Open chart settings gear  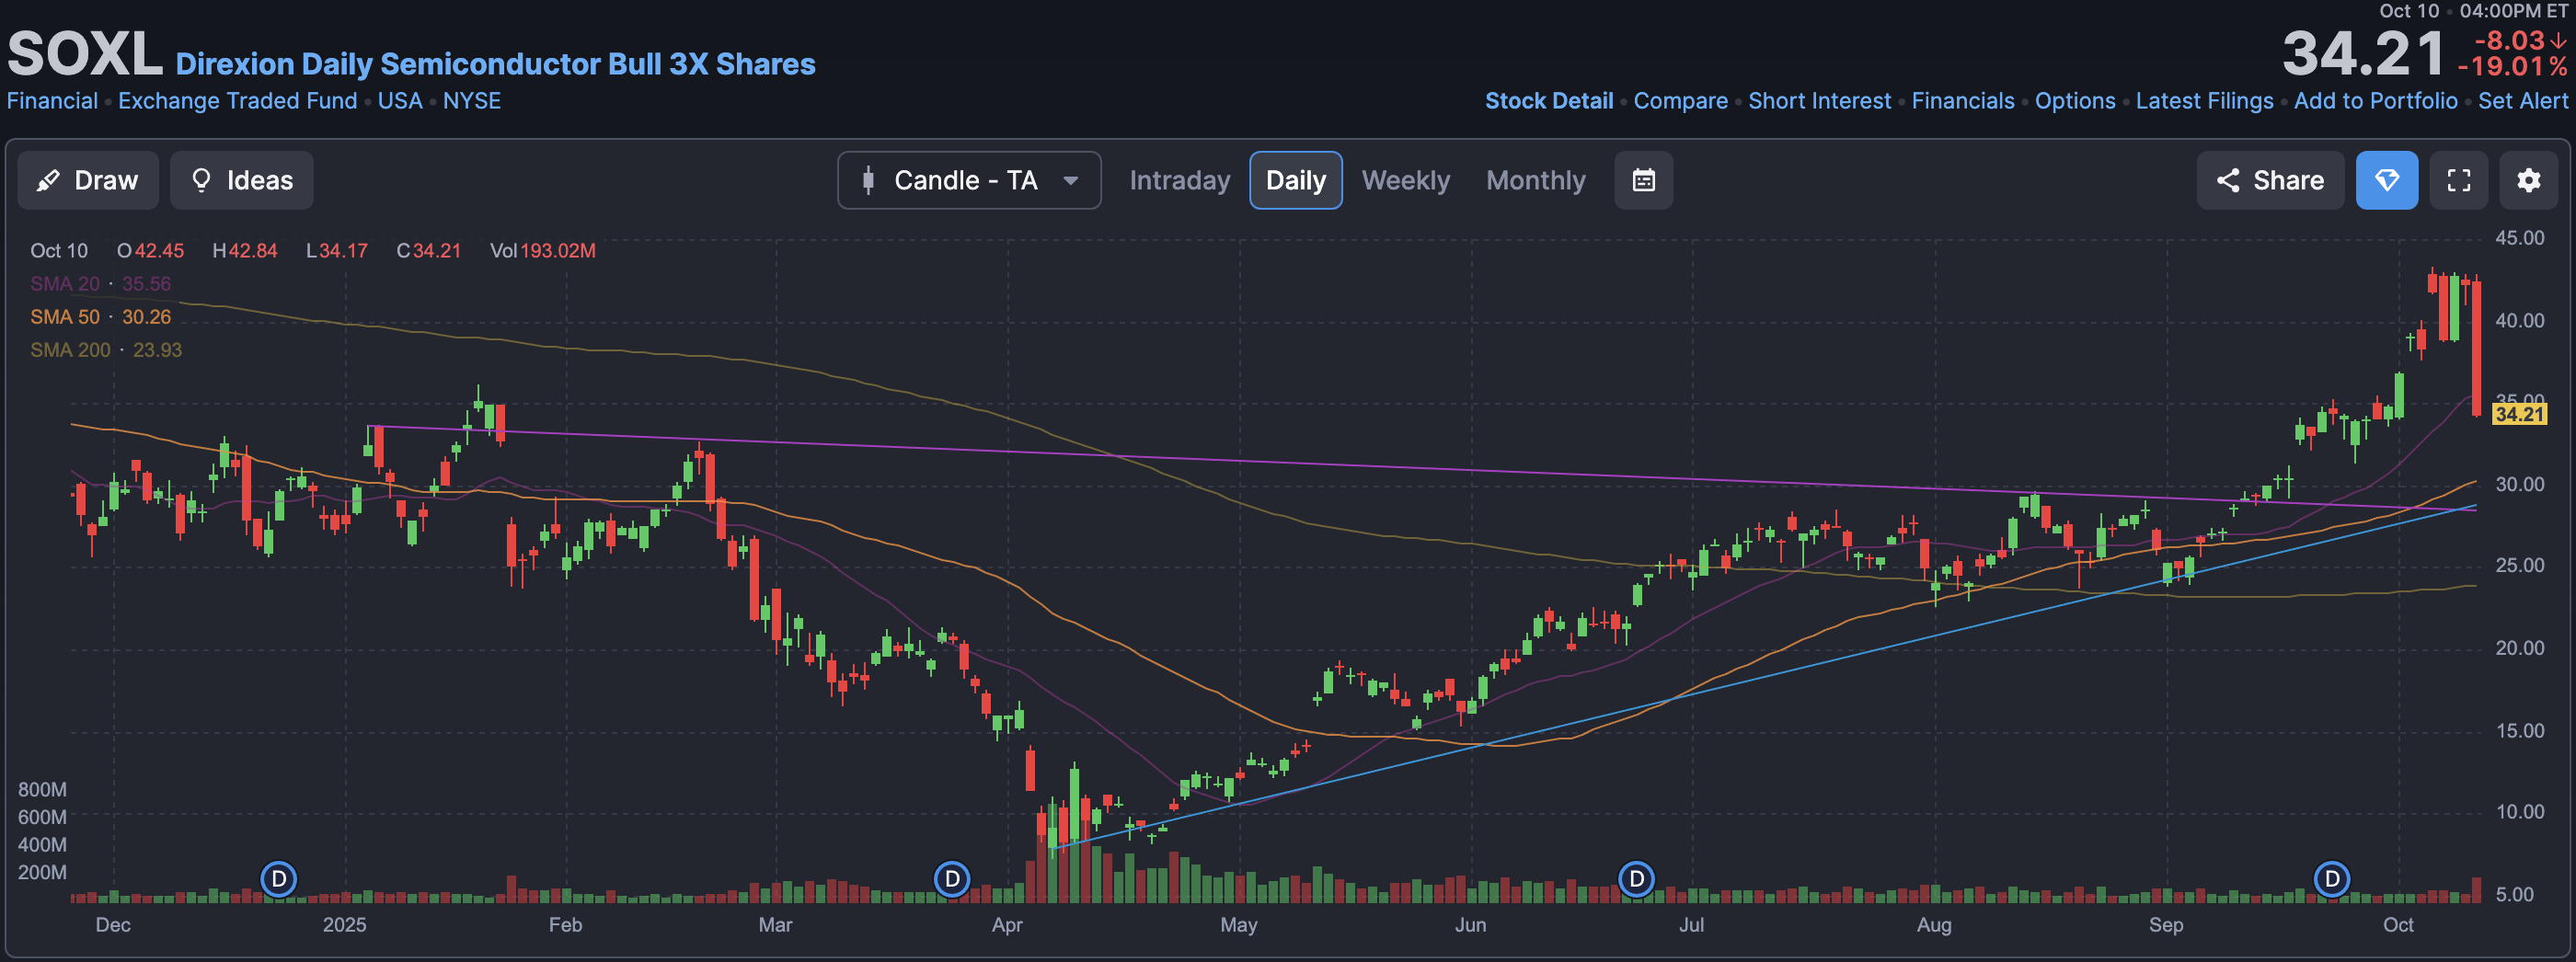2528,180
